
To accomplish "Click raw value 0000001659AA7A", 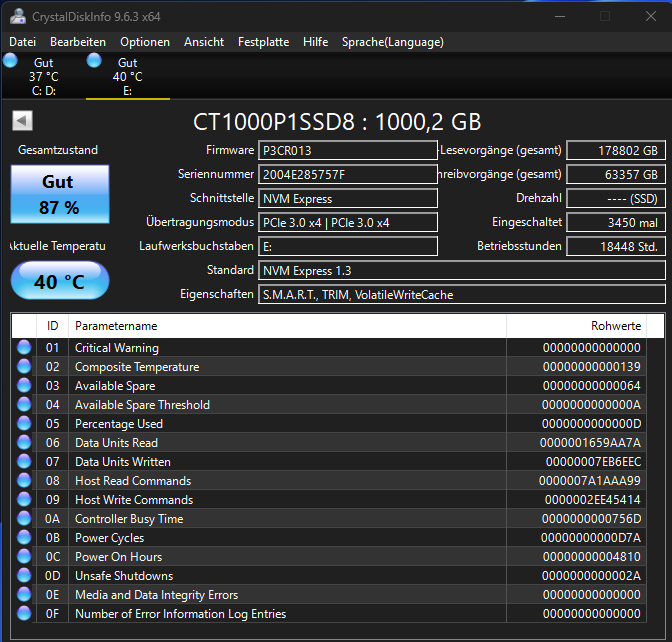I will pyautogui.click(x=590, y=443).
